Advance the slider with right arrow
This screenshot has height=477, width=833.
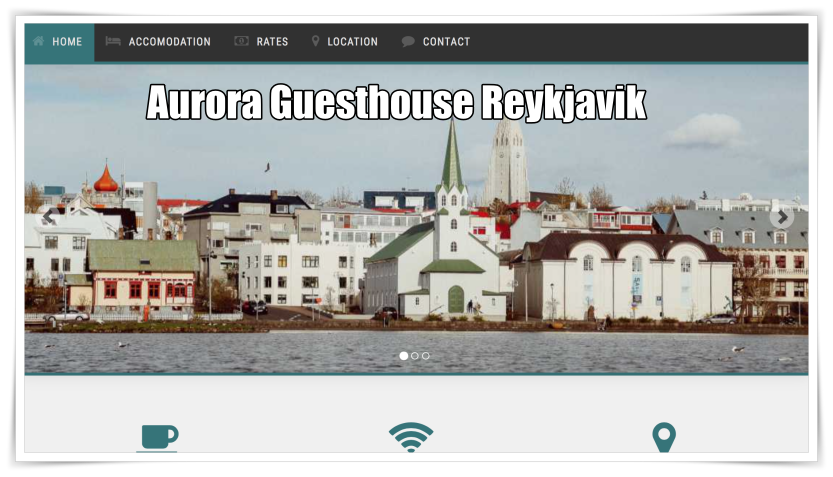click(782, 217)
